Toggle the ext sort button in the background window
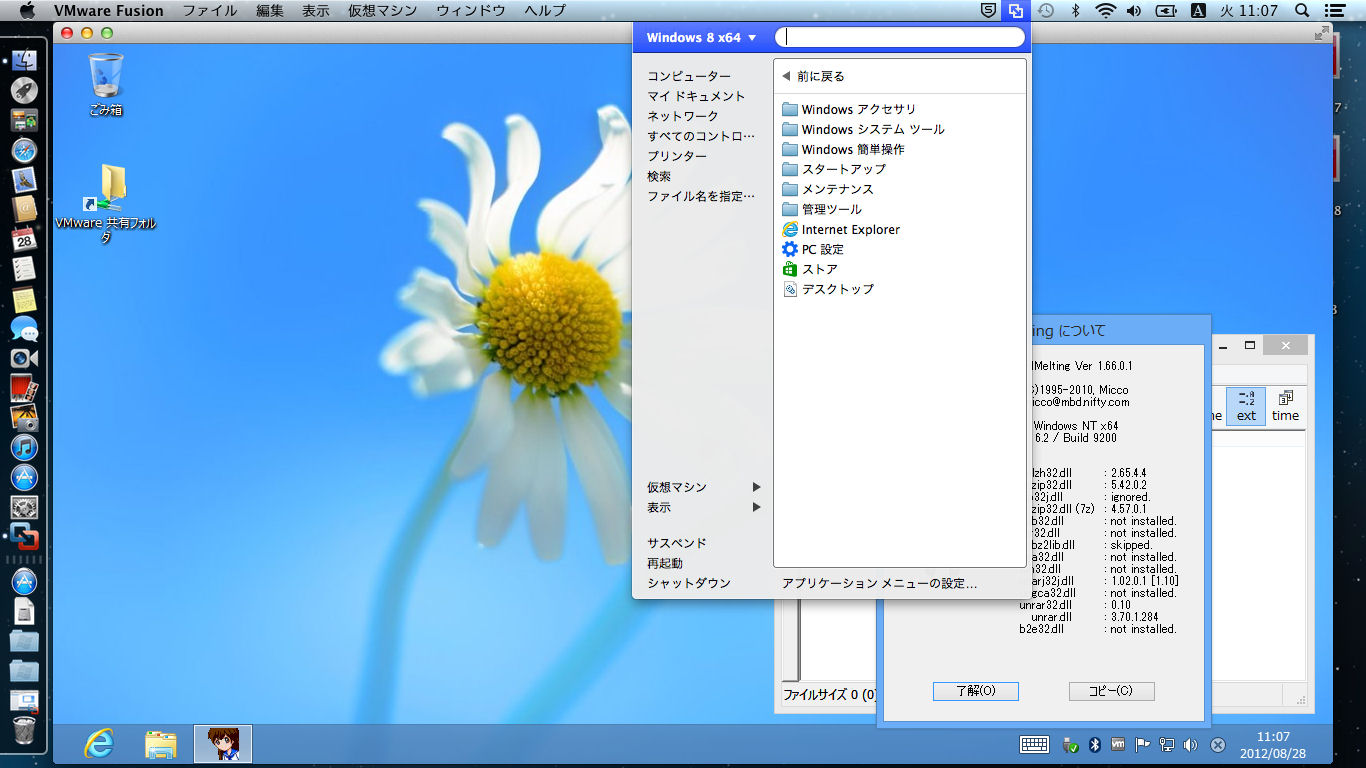Screen dimensions: 1366x768 coord(1246,407)
